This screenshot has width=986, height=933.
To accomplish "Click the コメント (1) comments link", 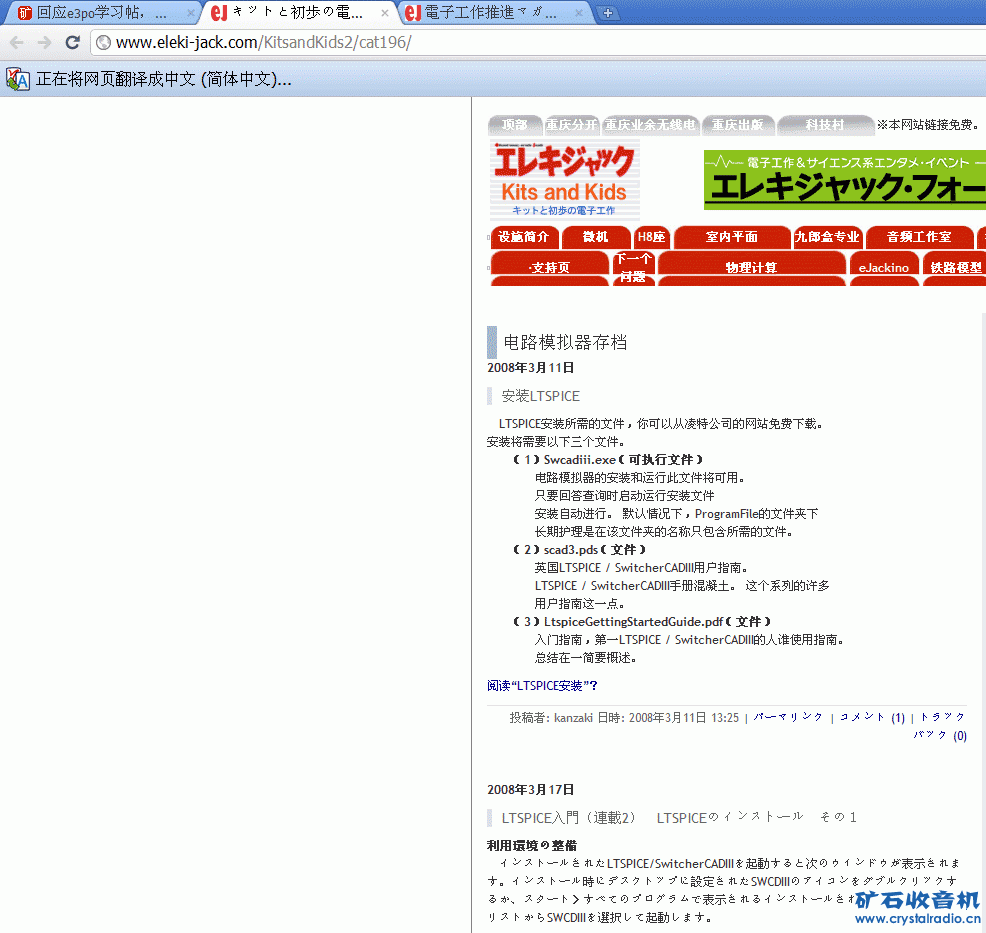I will (872, 717).
